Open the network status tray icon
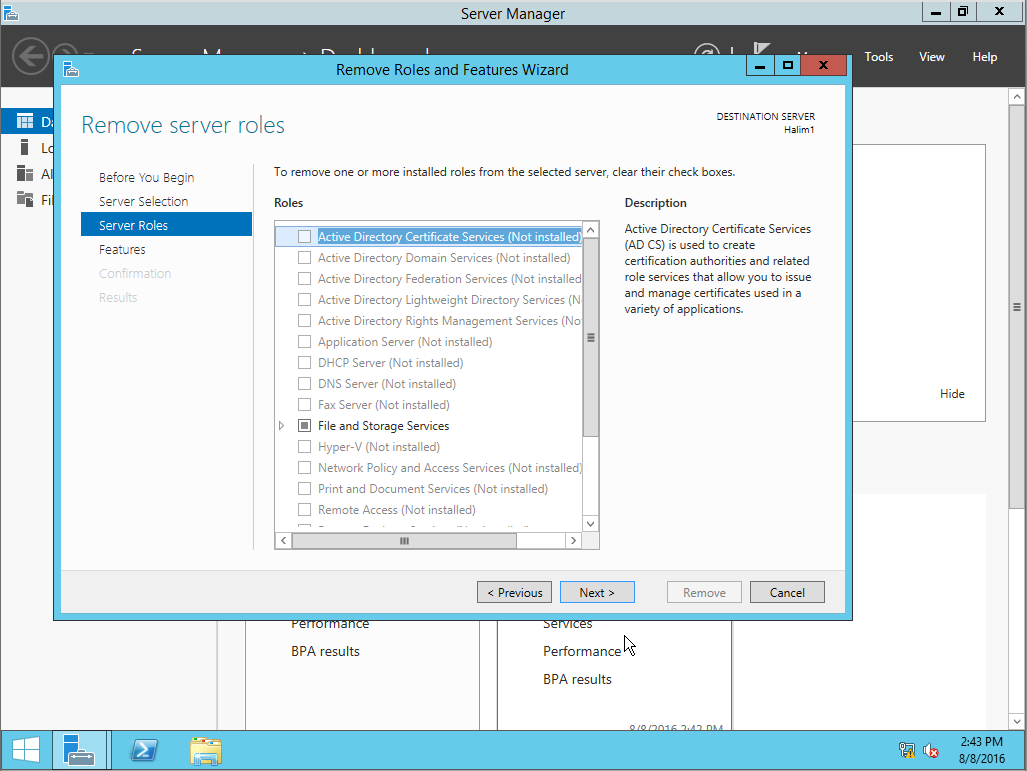The width and height of the screenshot is (1027, 771). coord(907,749)
